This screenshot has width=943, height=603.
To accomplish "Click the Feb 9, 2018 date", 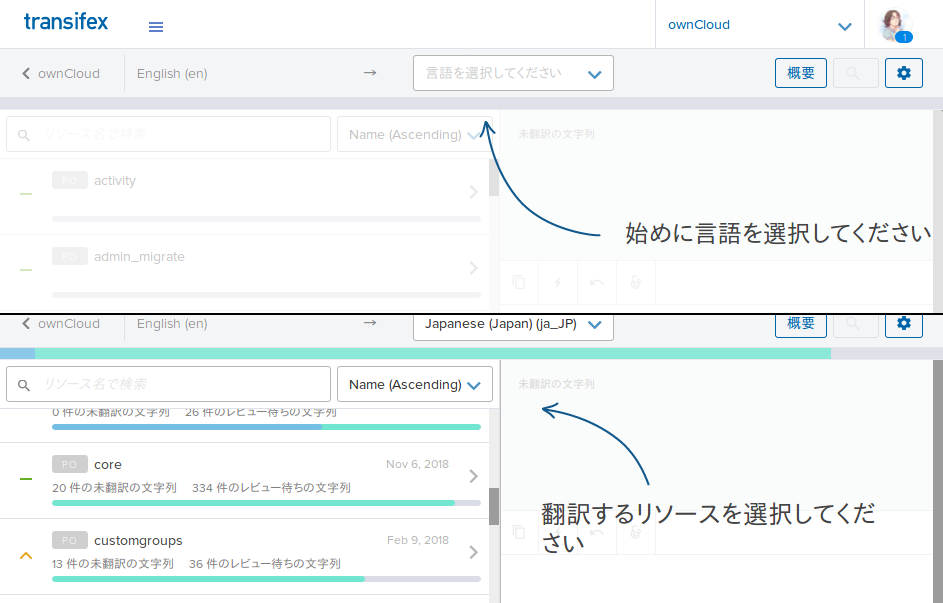I will tap(418, 540).
